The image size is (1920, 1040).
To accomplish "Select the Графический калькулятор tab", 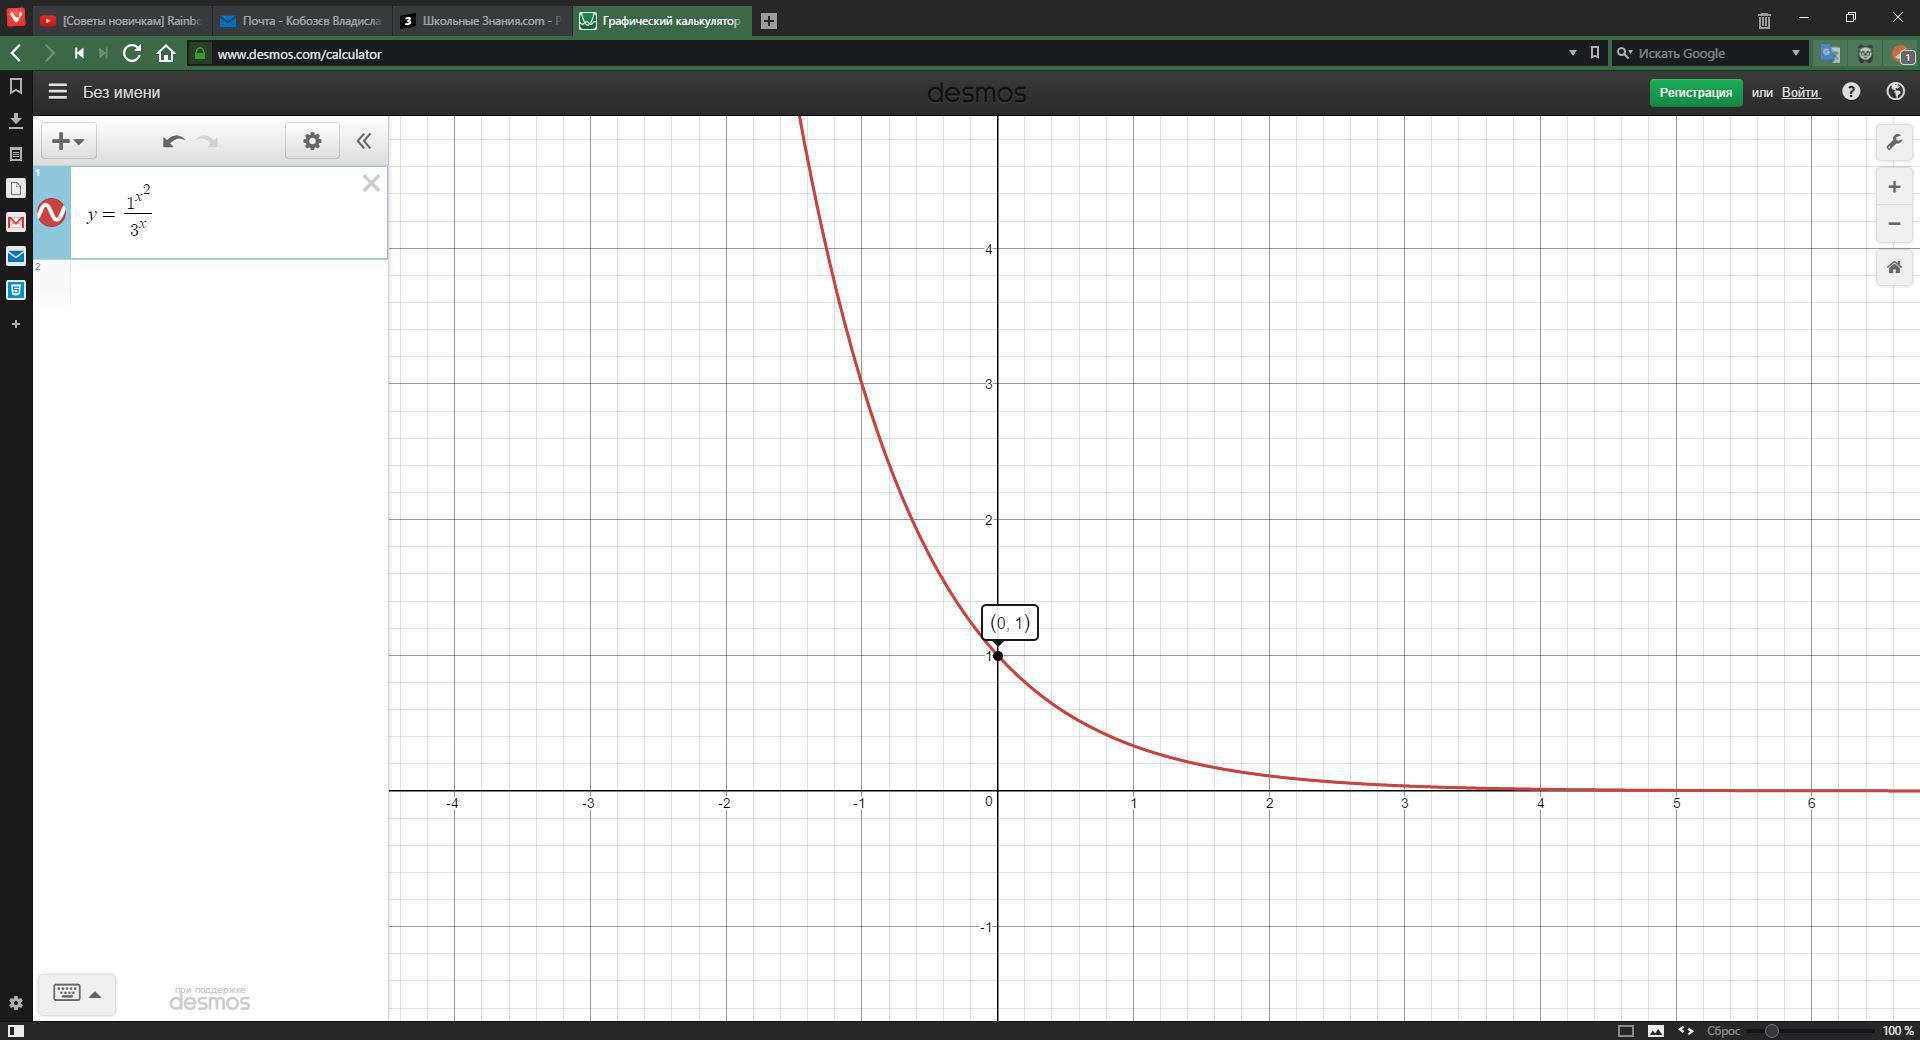I will [662, 20].
